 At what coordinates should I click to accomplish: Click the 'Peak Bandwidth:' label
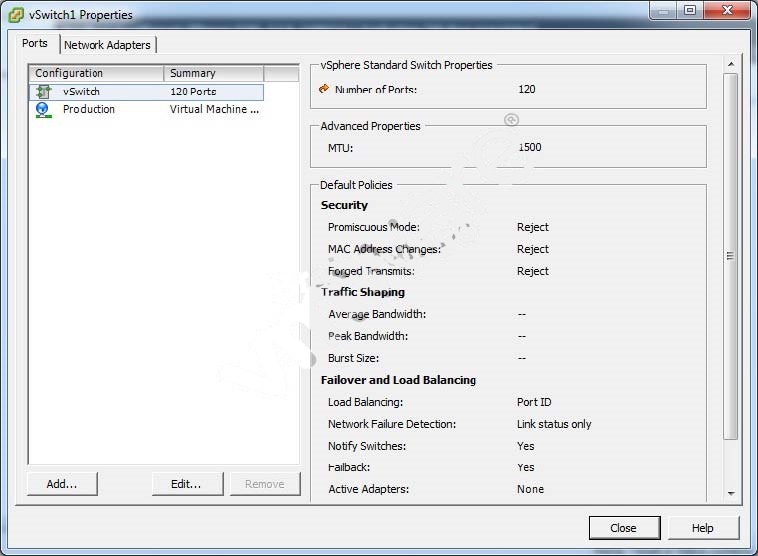[x=368, y=336]
